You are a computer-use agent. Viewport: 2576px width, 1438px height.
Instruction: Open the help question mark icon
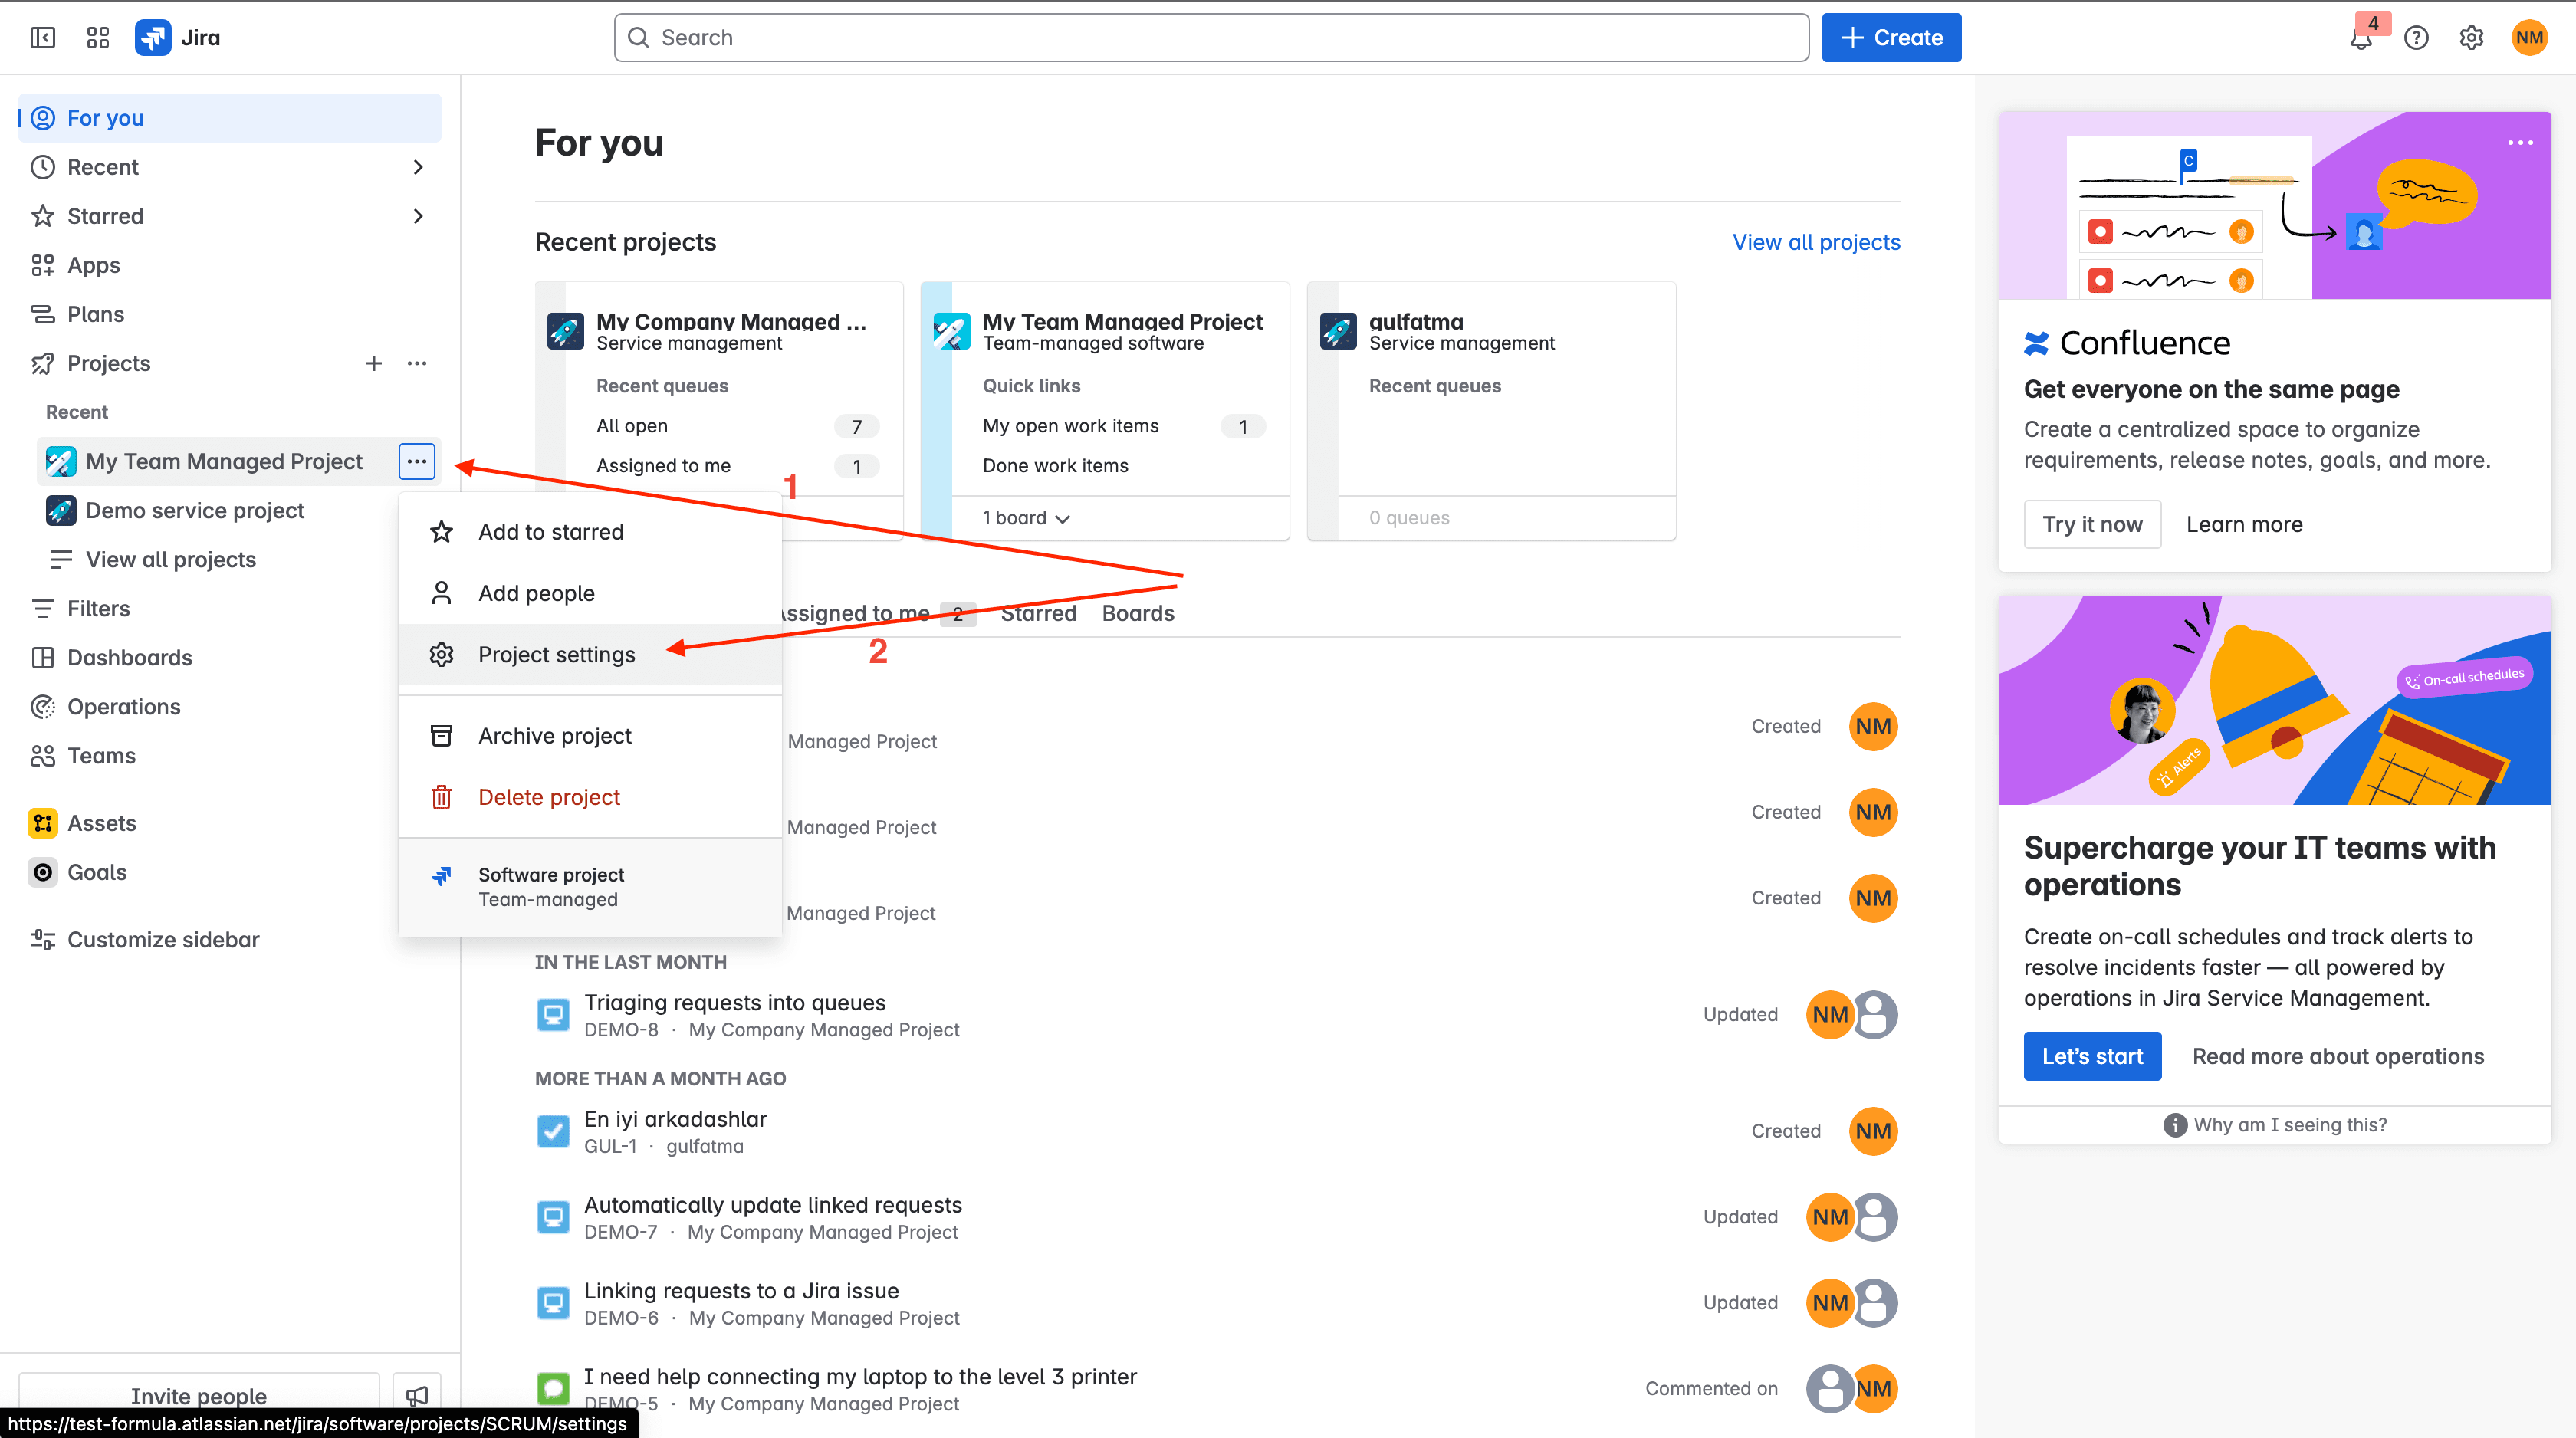pos(2416,38)
